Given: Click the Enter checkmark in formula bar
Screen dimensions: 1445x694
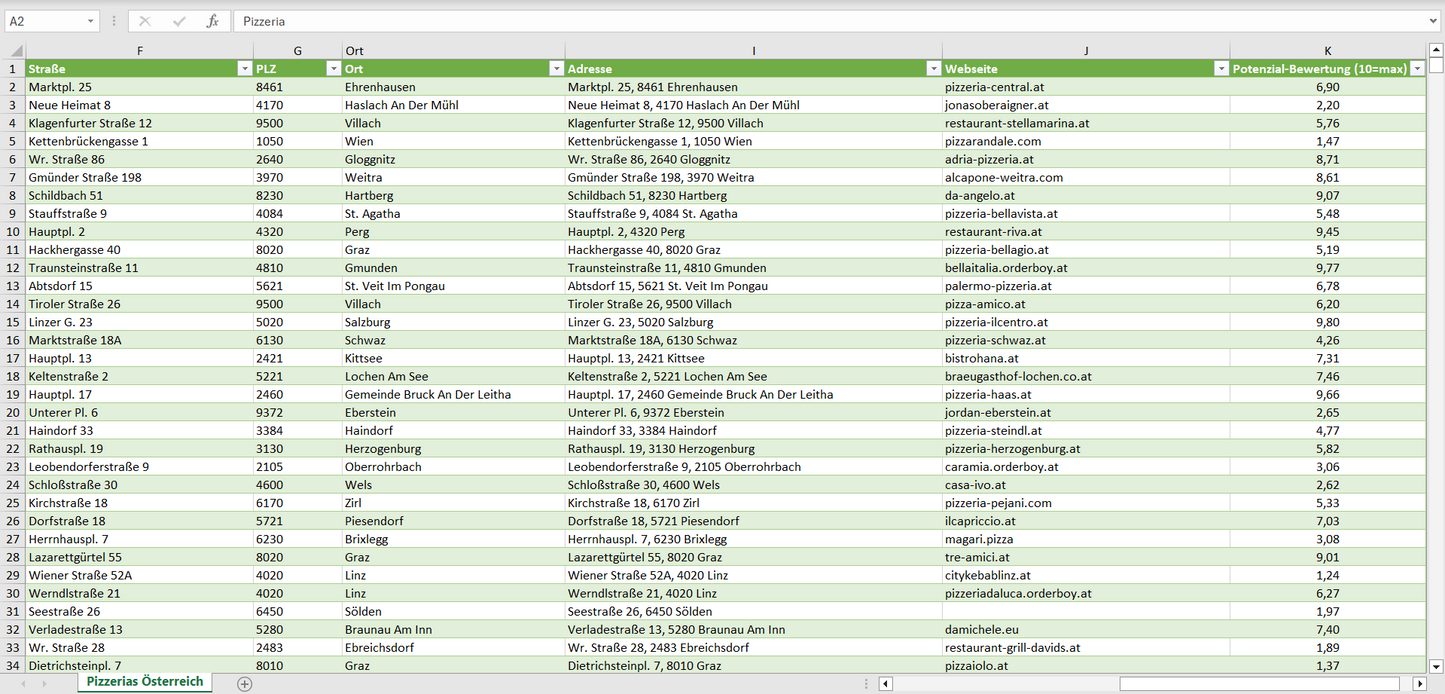Looking at the screenshot, I should [x=179, y=21].
